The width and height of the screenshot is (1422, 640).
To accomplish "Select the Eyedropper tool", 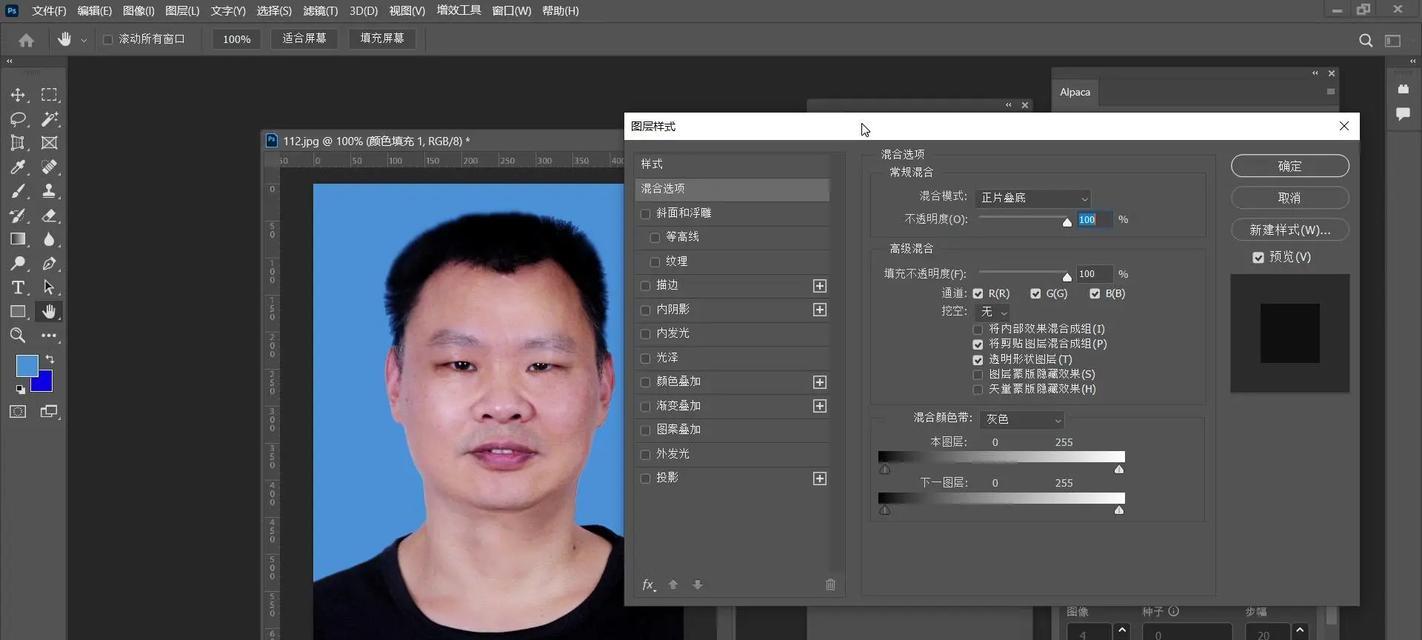I will click(x=18, y=167).
